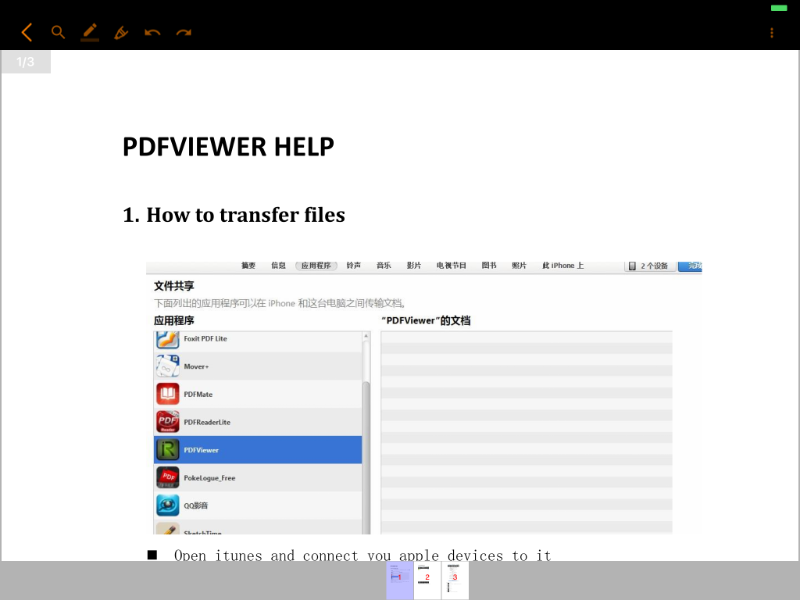Click the Foxit PDF Lite entry
The height and width of the screenshot is (600, 800).
point(205,339)
